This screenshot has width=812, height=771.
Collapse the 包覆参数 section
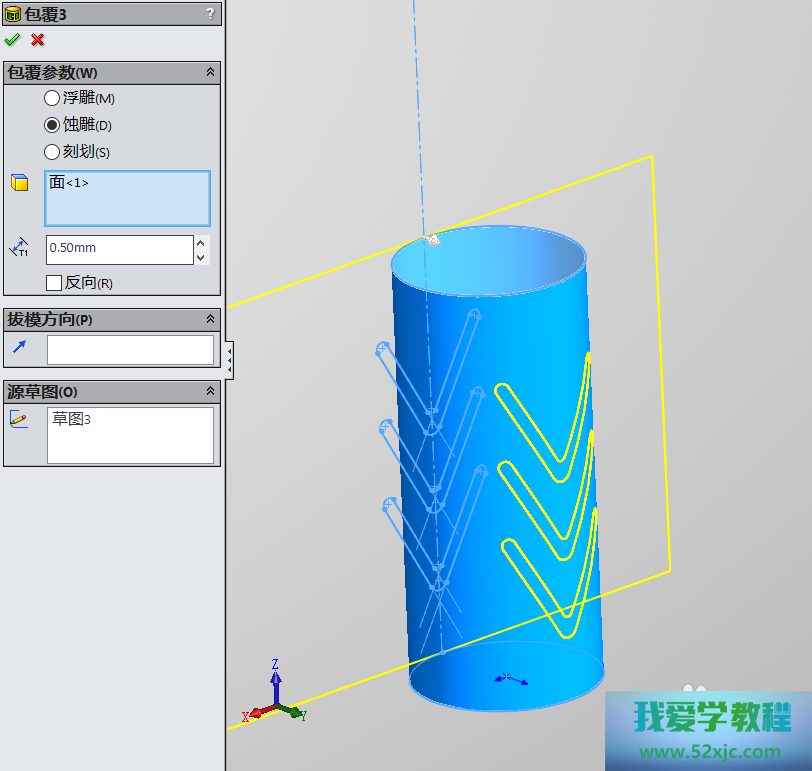pyautogui.click(x=210, y=73)
